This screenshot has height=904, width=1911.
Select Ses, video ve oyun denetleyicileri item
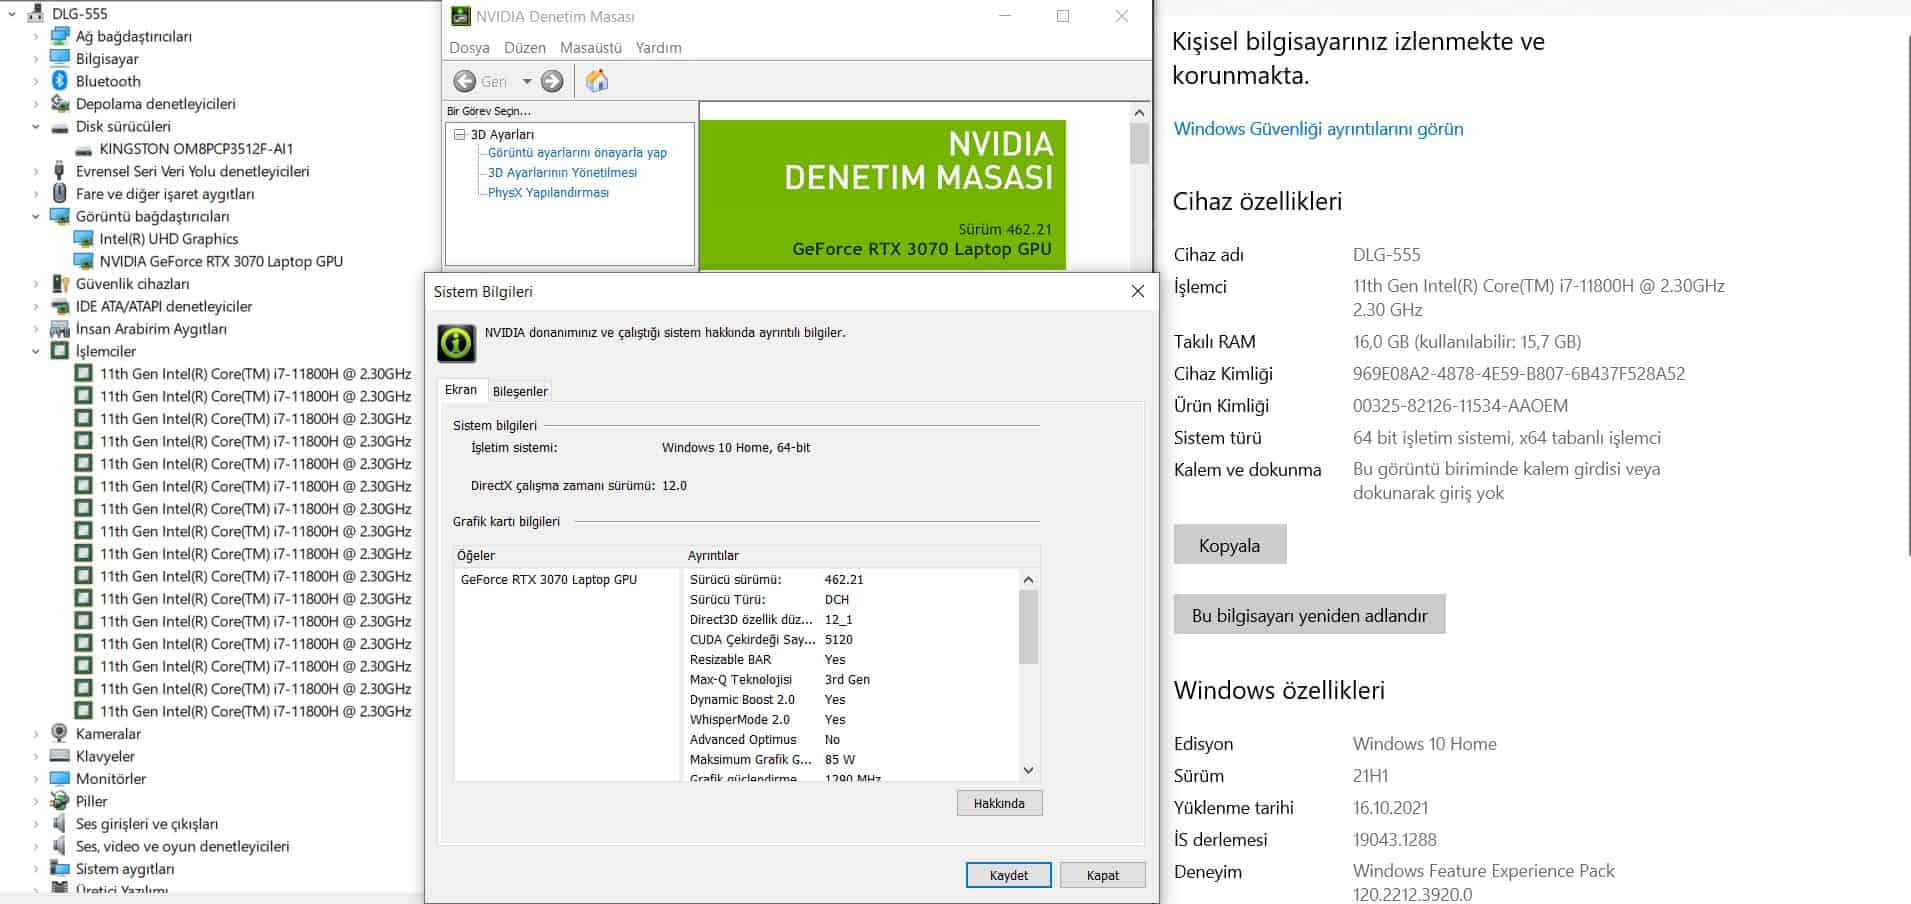182,846
